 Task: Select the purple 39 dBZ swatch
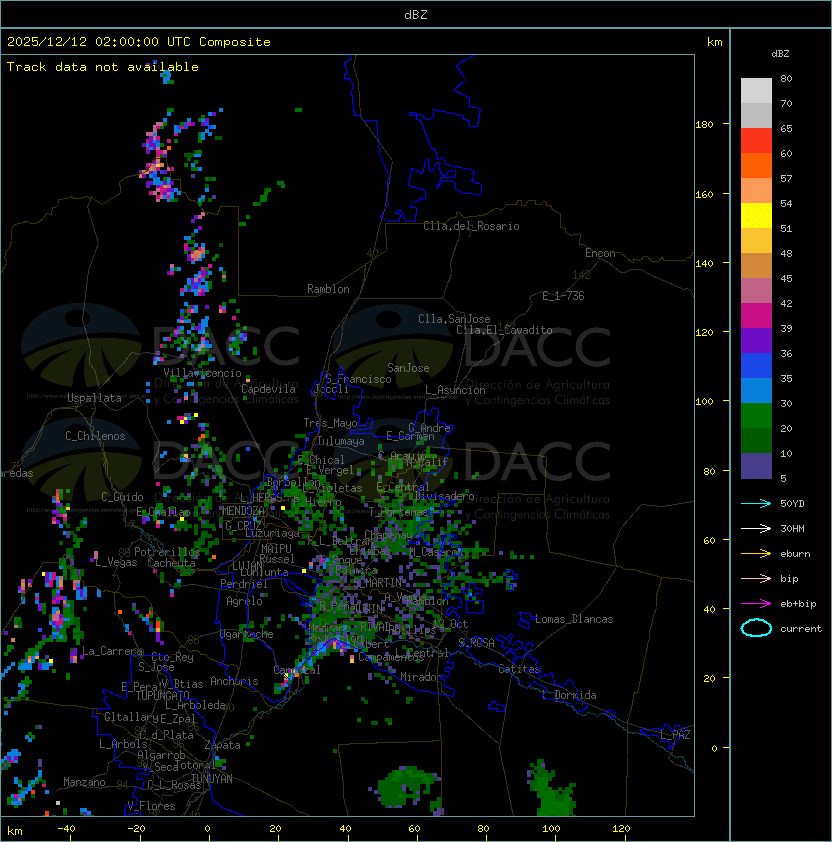756,340
